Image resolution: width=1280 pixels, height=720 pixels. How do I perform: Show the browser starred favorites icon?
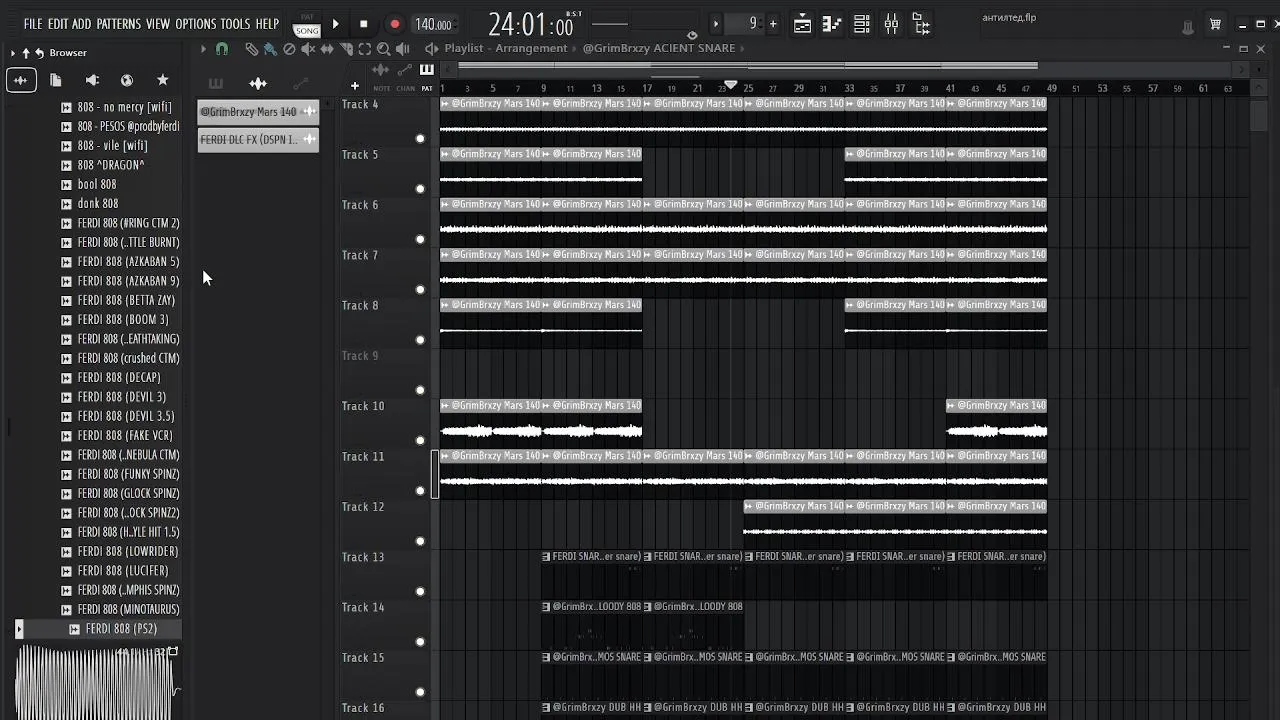tap(163, 80)
